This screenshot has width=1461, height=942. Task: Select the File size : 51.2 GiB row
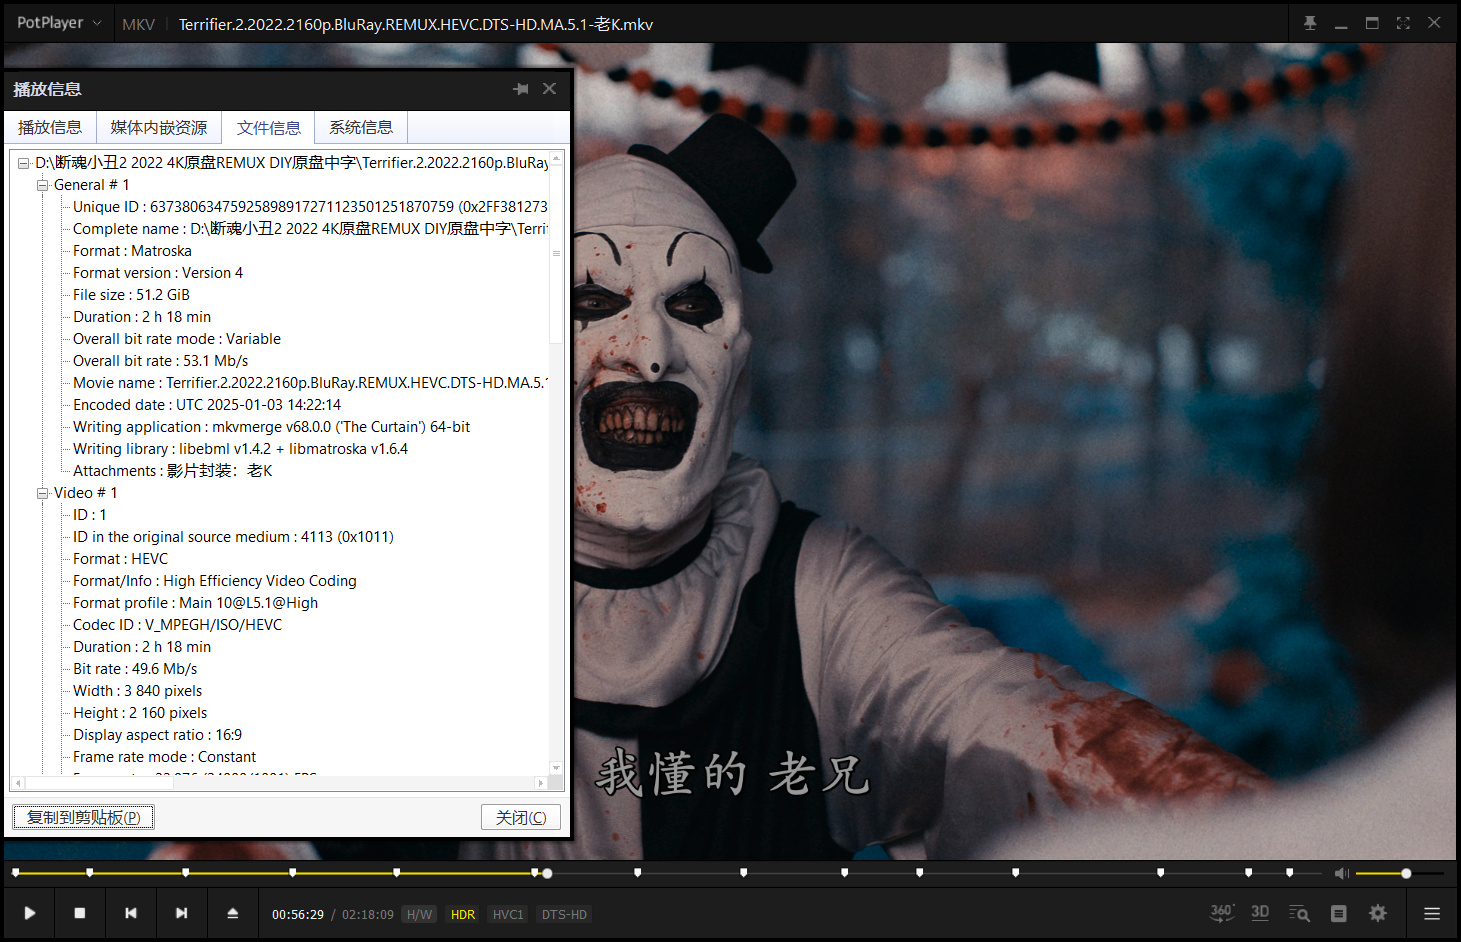[131, 295]
